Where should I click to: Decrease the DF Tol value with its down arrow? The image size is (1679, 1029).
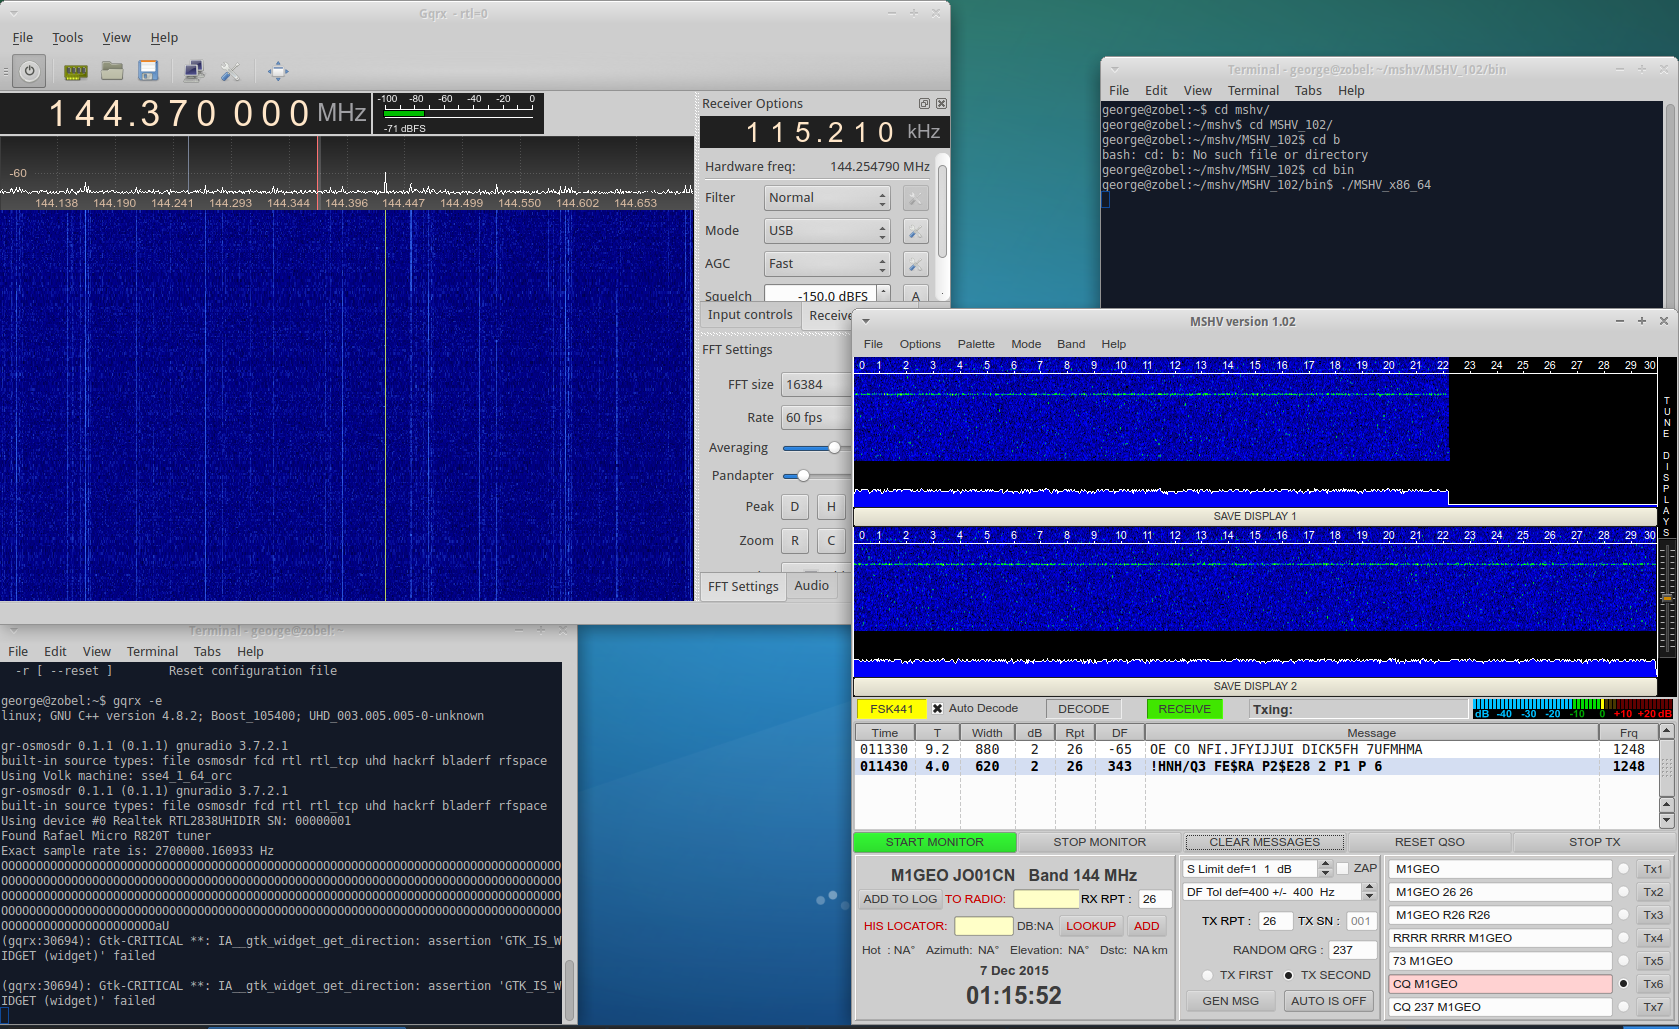1369,897
